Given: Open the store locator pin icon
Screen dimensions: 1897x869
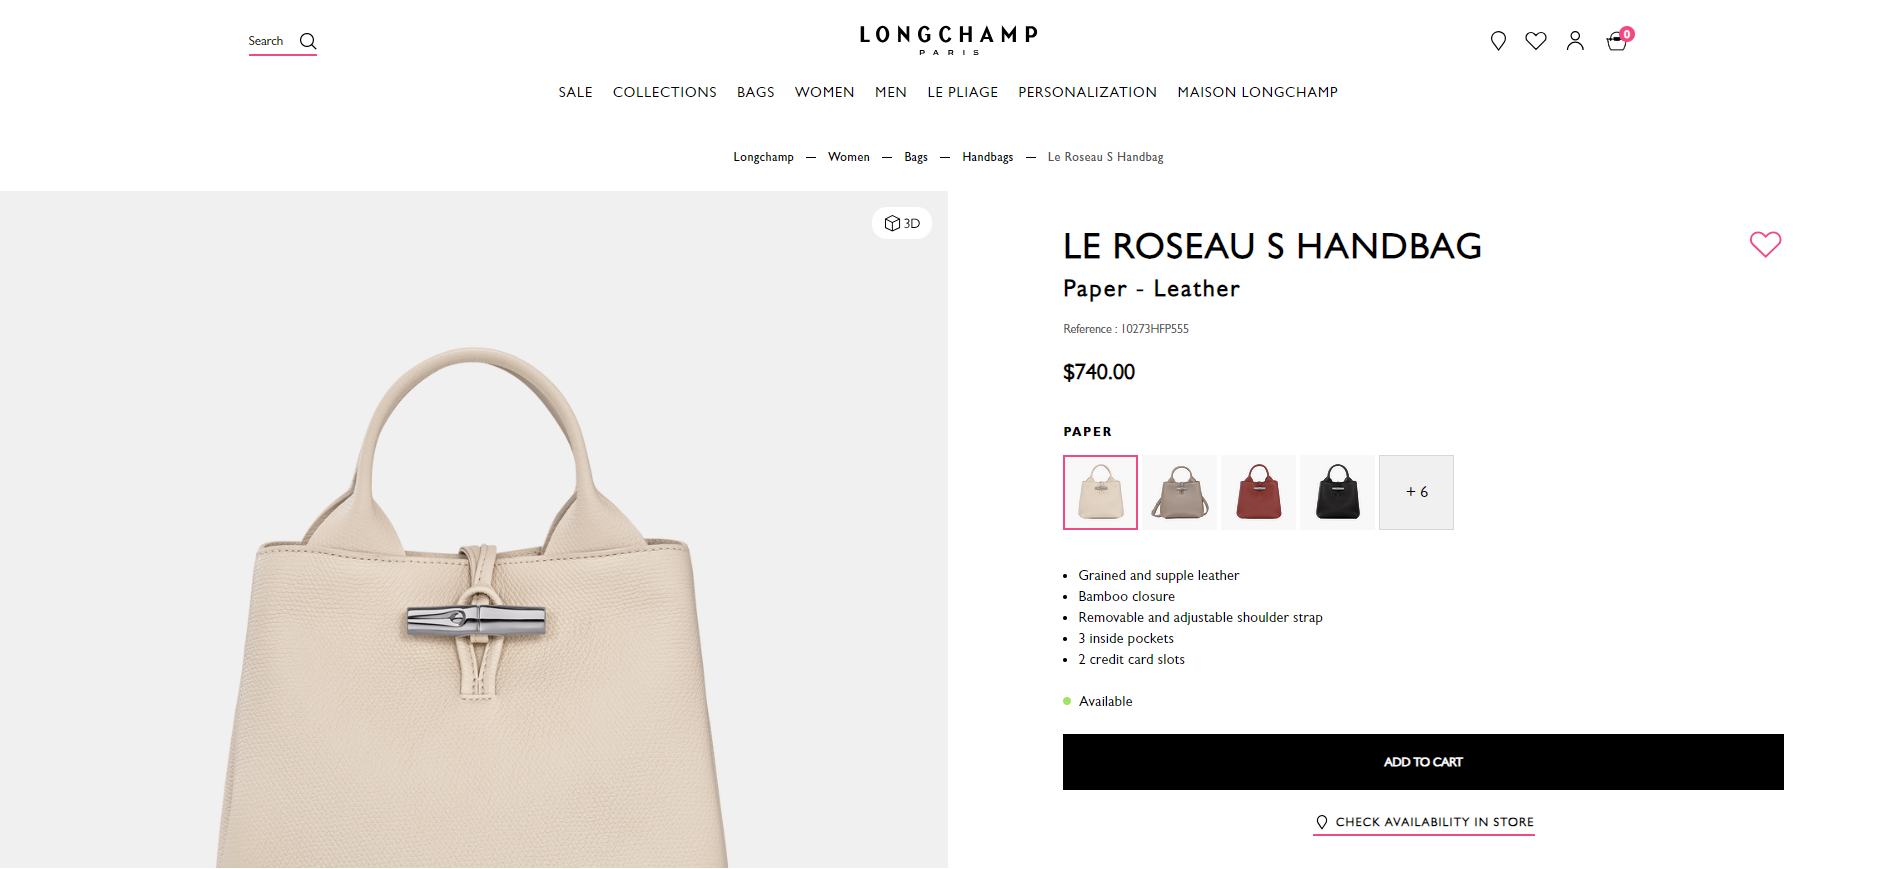Looking at the screenshot, I should click(1498, 41).
